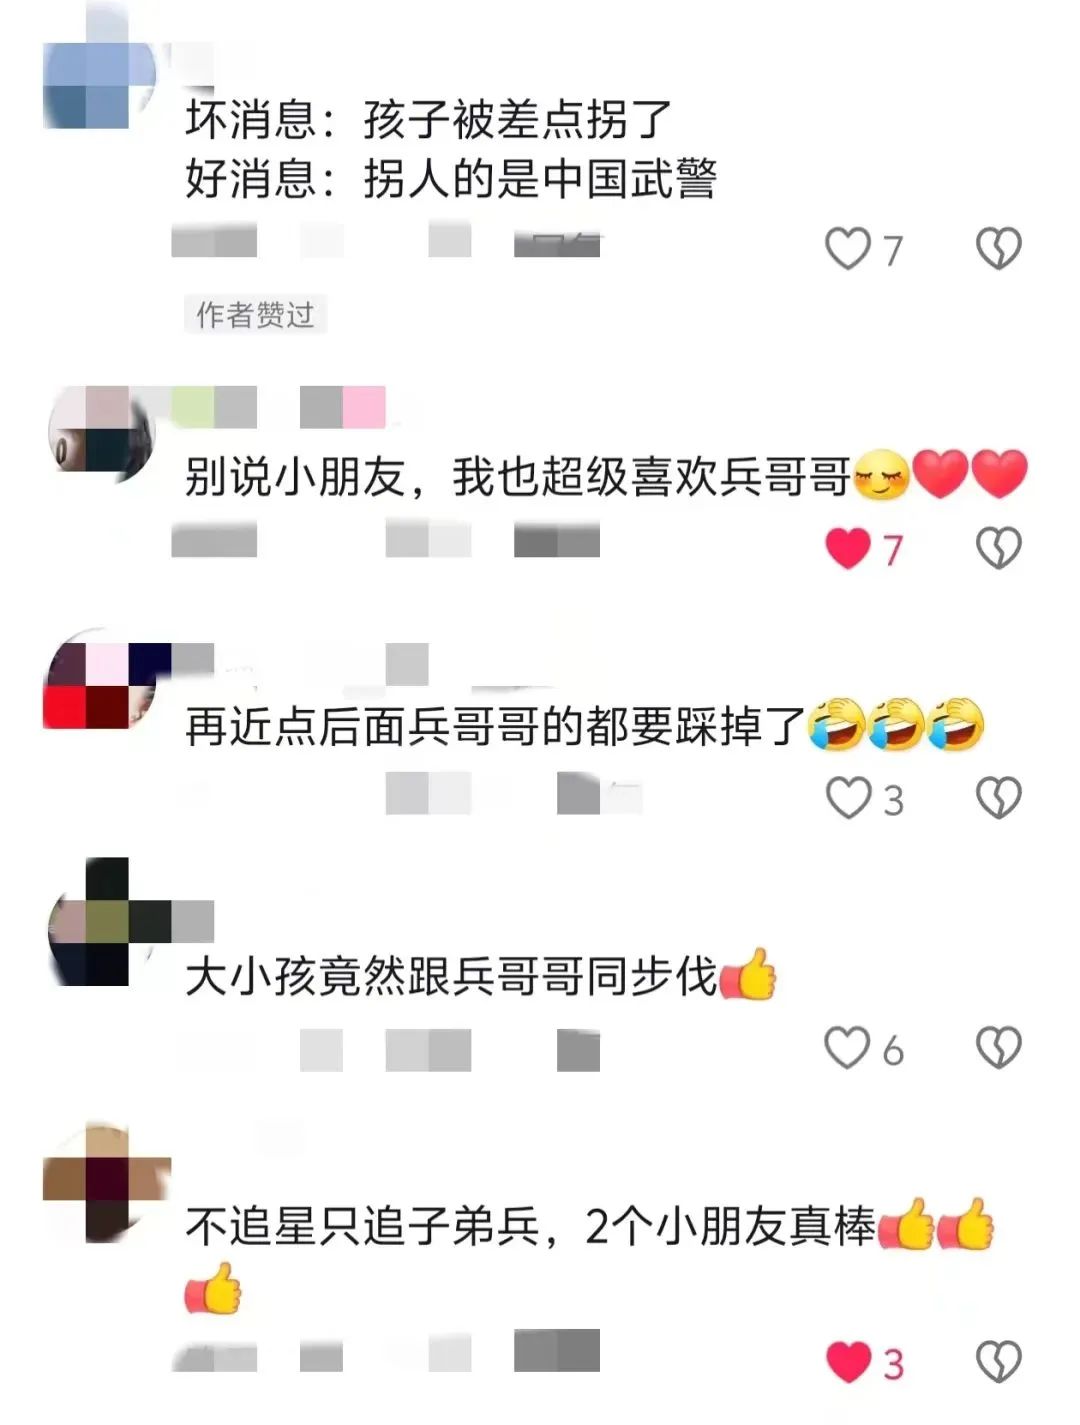The width and height of the screenshot is (1080, 1425).
Task: Tap comment text 大小孩竟然跟兵哥哥同步伐
Action: pos(452,976)
